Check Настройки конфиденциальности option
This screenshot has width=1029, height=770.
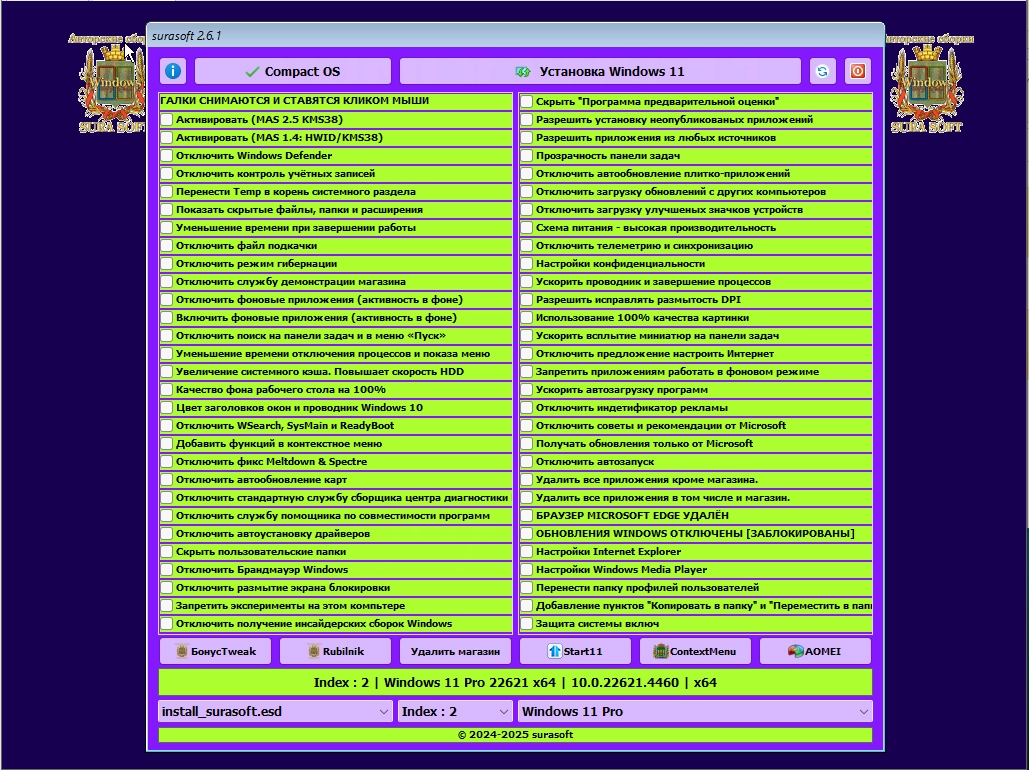tap(526, 263)
